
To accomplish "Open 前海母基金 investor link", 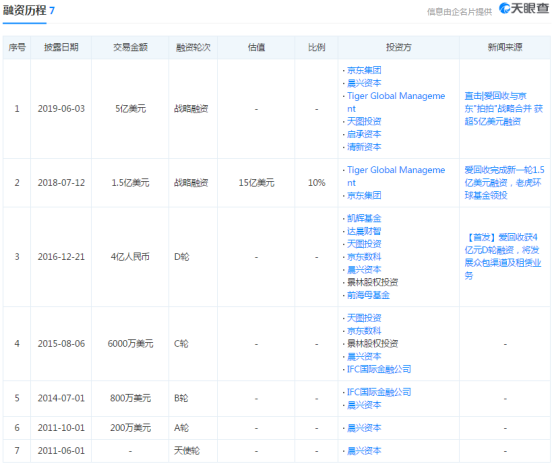I will pos(368,295).
